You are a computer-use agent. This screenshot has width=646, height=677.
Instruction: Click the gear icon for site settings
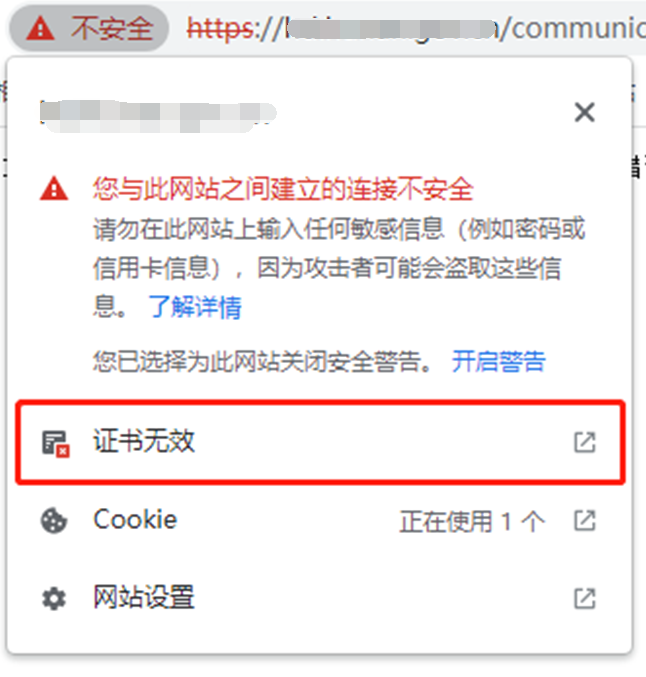coord(54,599)
